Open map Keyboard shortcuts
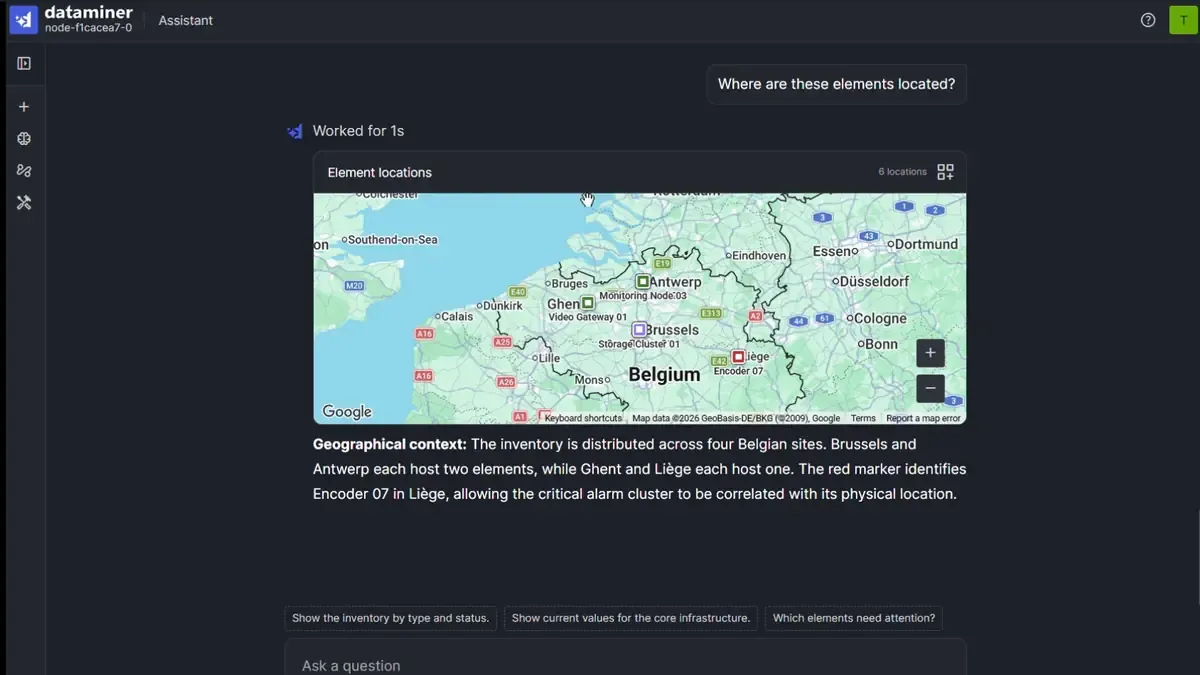Image resolution: width=1200 pixels, height=675 pixels. (x=583, y=419)
